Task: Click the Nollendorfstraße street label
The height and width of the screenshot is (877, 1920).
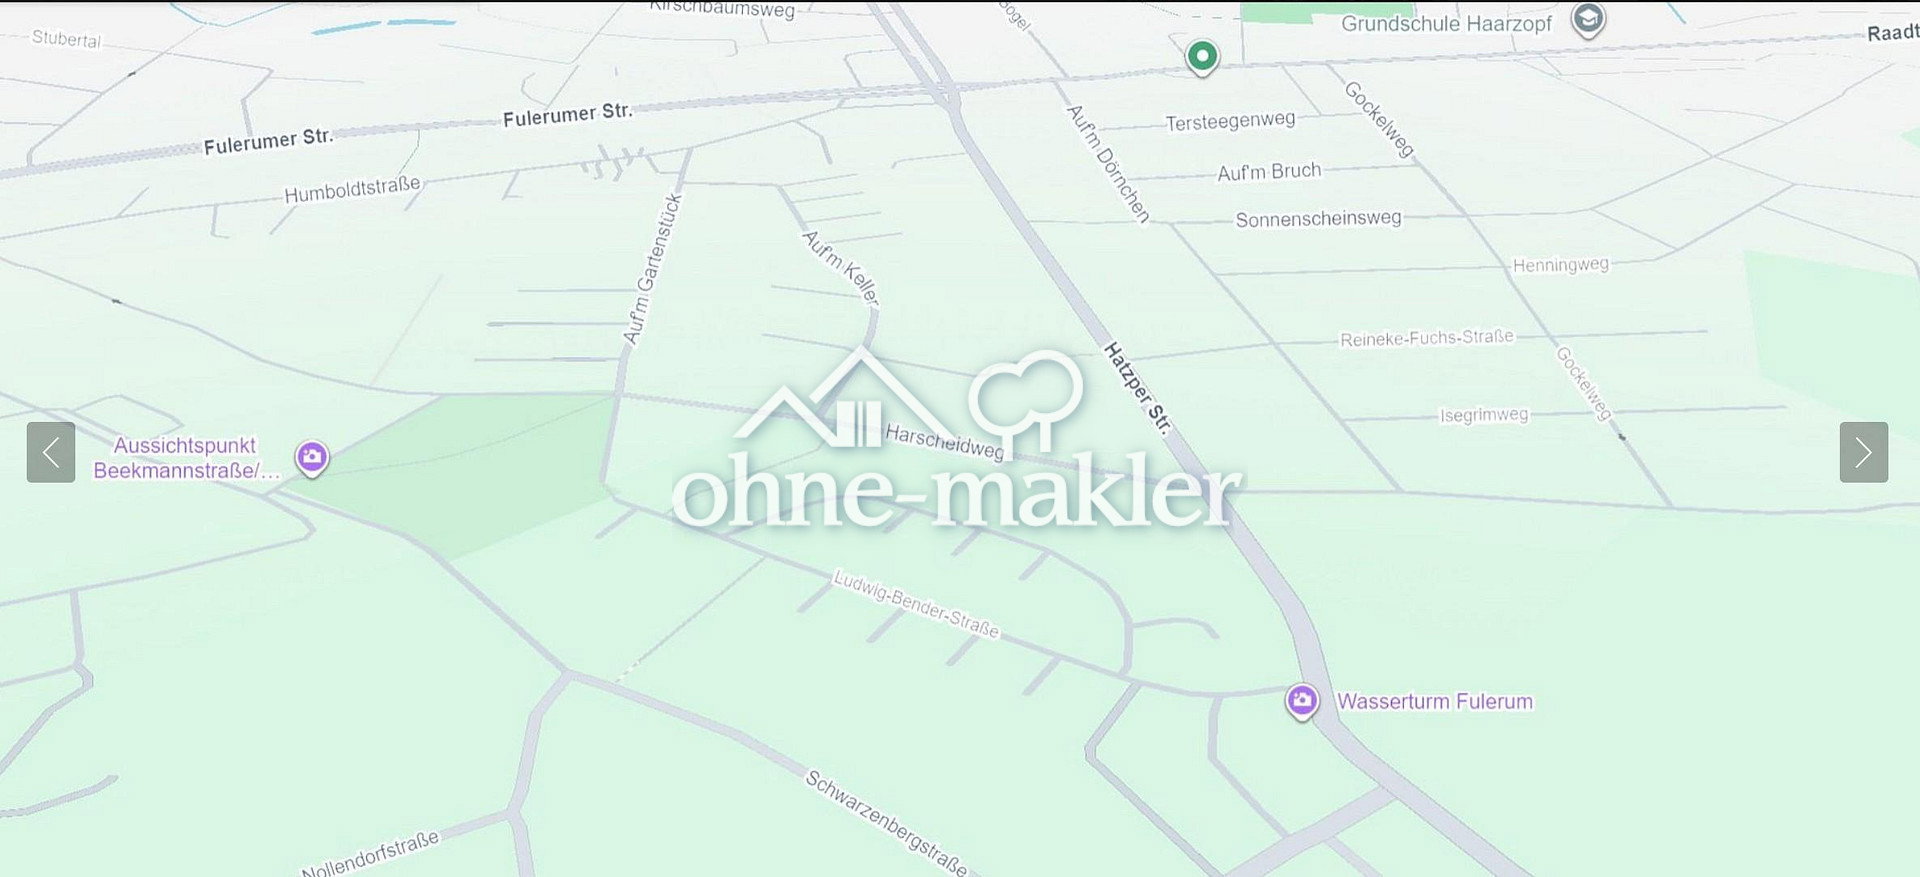Action: [x=370, y=853]
